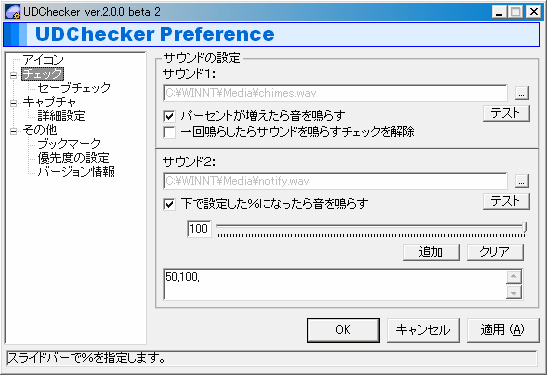Toggle 下で設定した%になったら音を鳴らす checkbox
The image size is (547, 375).
(170, 204)
